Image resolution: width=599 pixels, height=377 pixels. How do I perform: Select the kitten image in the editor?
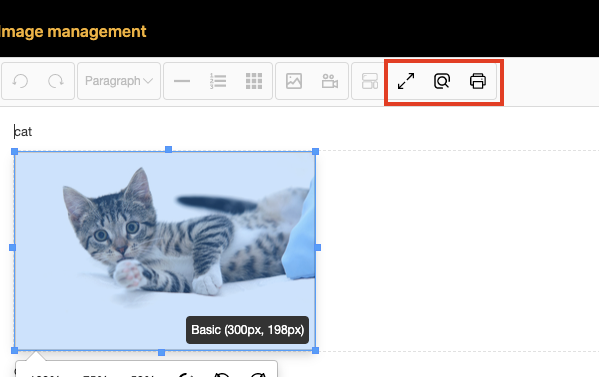point(165,251)
